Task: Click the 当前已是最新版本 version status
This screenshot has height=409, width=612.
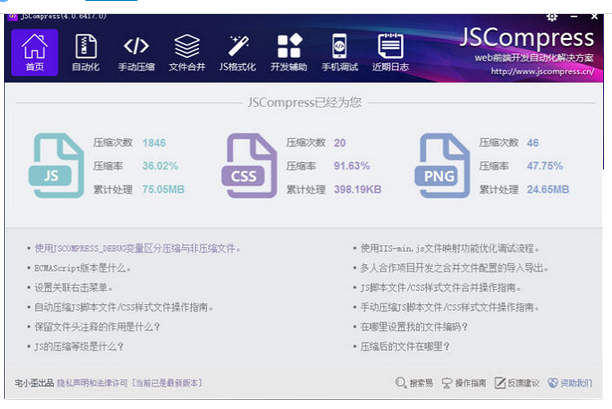Action: tap(167, 383)
